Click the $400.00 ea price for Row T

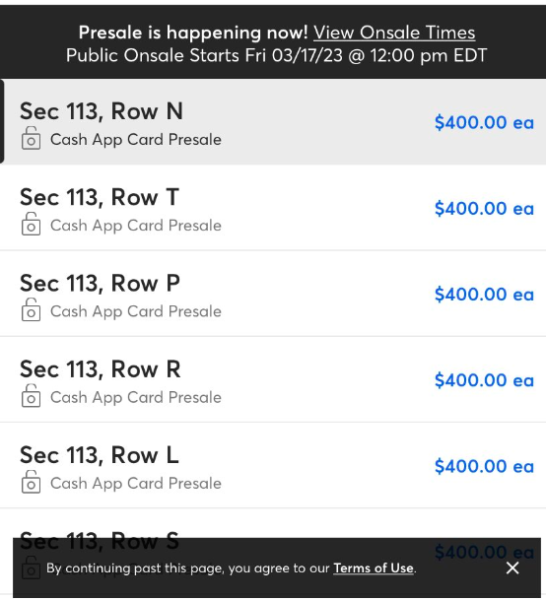click(484, 209)
